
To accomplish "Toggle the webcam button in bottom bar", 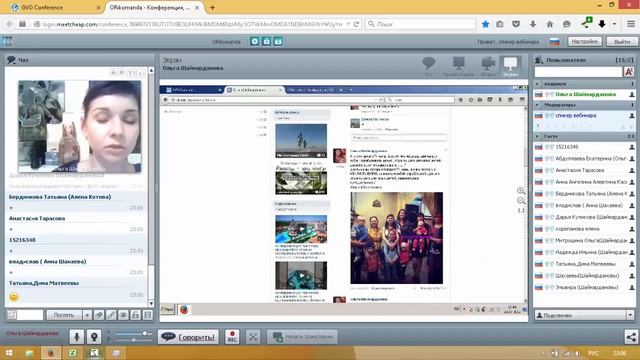I will coord(94,337).
